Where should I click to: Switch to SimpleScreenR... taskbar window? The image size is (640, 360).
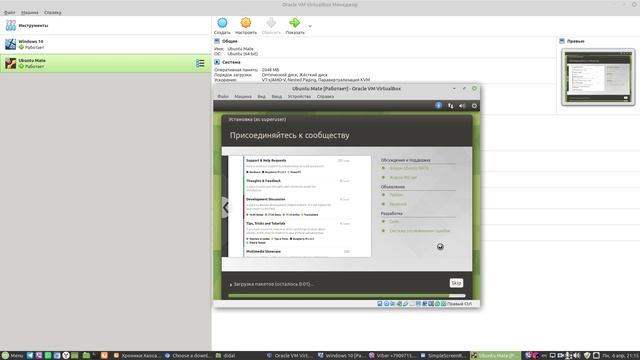(443, 356)
